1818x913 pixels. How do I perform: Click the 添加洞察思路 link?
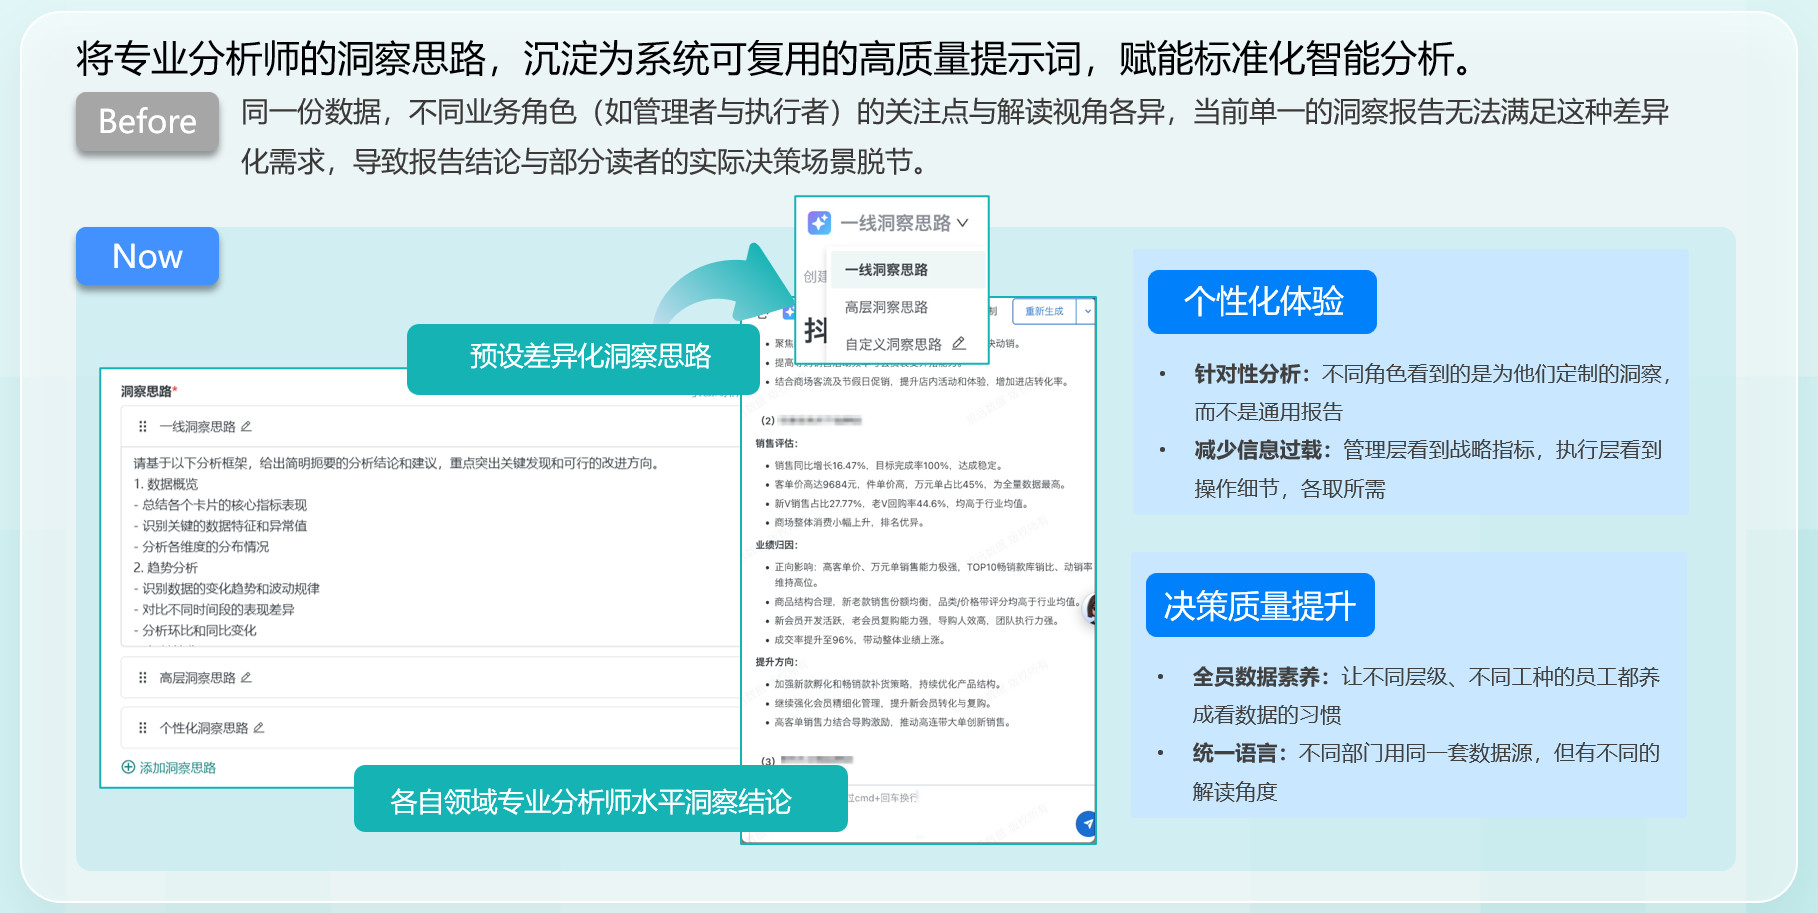point(178,768)
